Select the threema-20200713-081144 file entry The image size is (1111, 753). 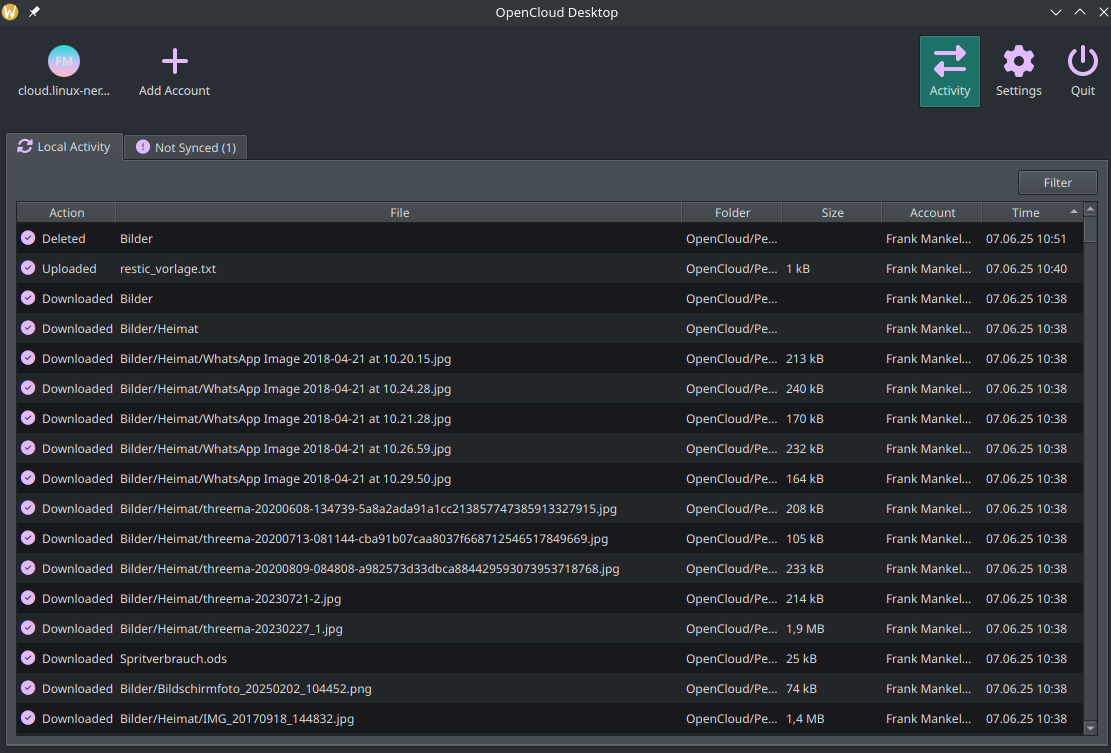pos(364,538)
